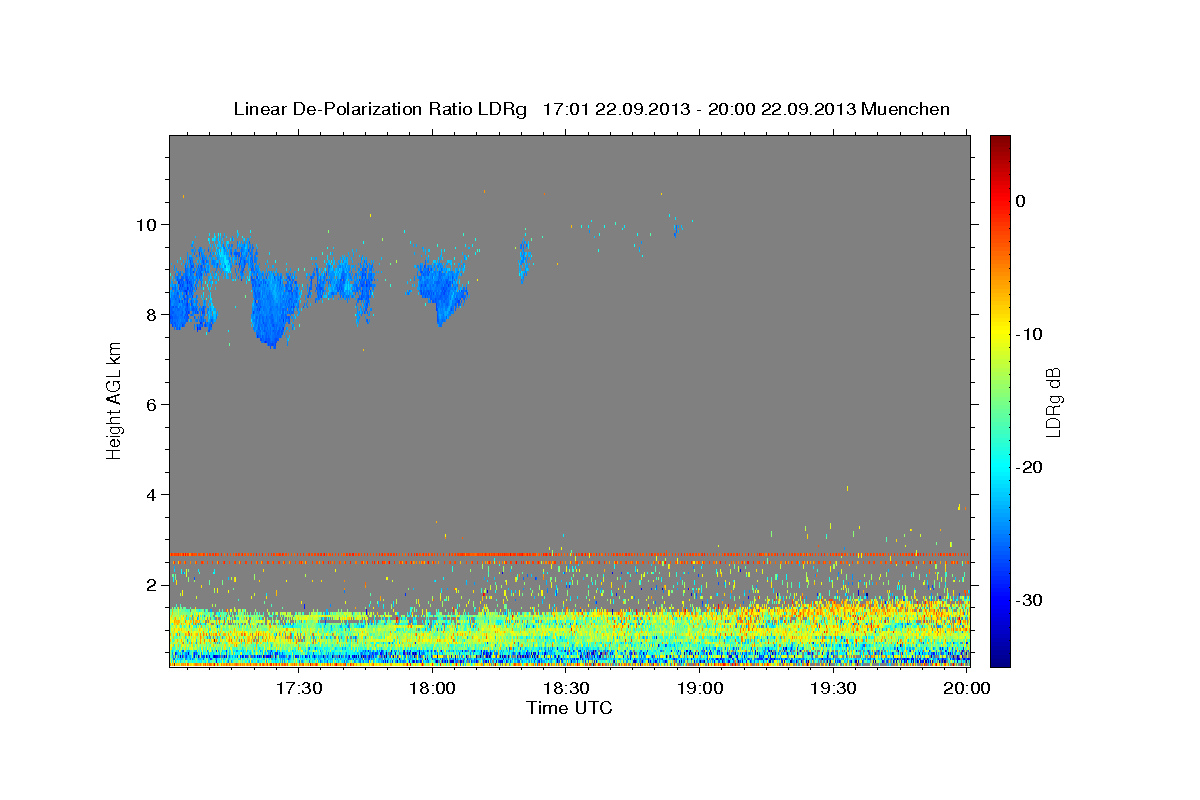Click the "LDRg dB" colorbar label
Viewport: 1200px width, 800px height.
click(x=1053, y=401)
